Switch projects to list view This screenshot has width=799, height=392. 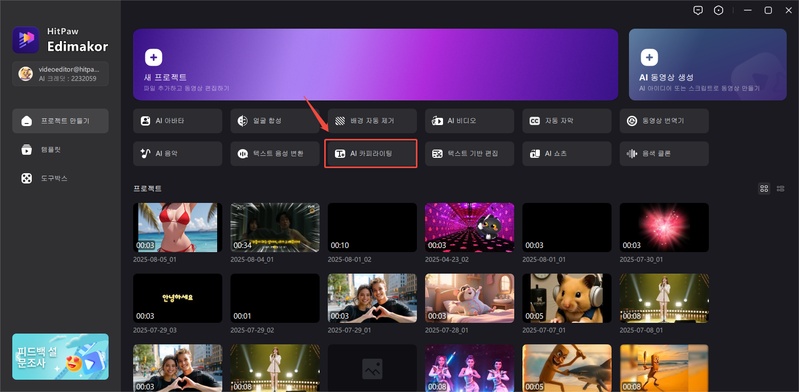[x=781, y=189]
